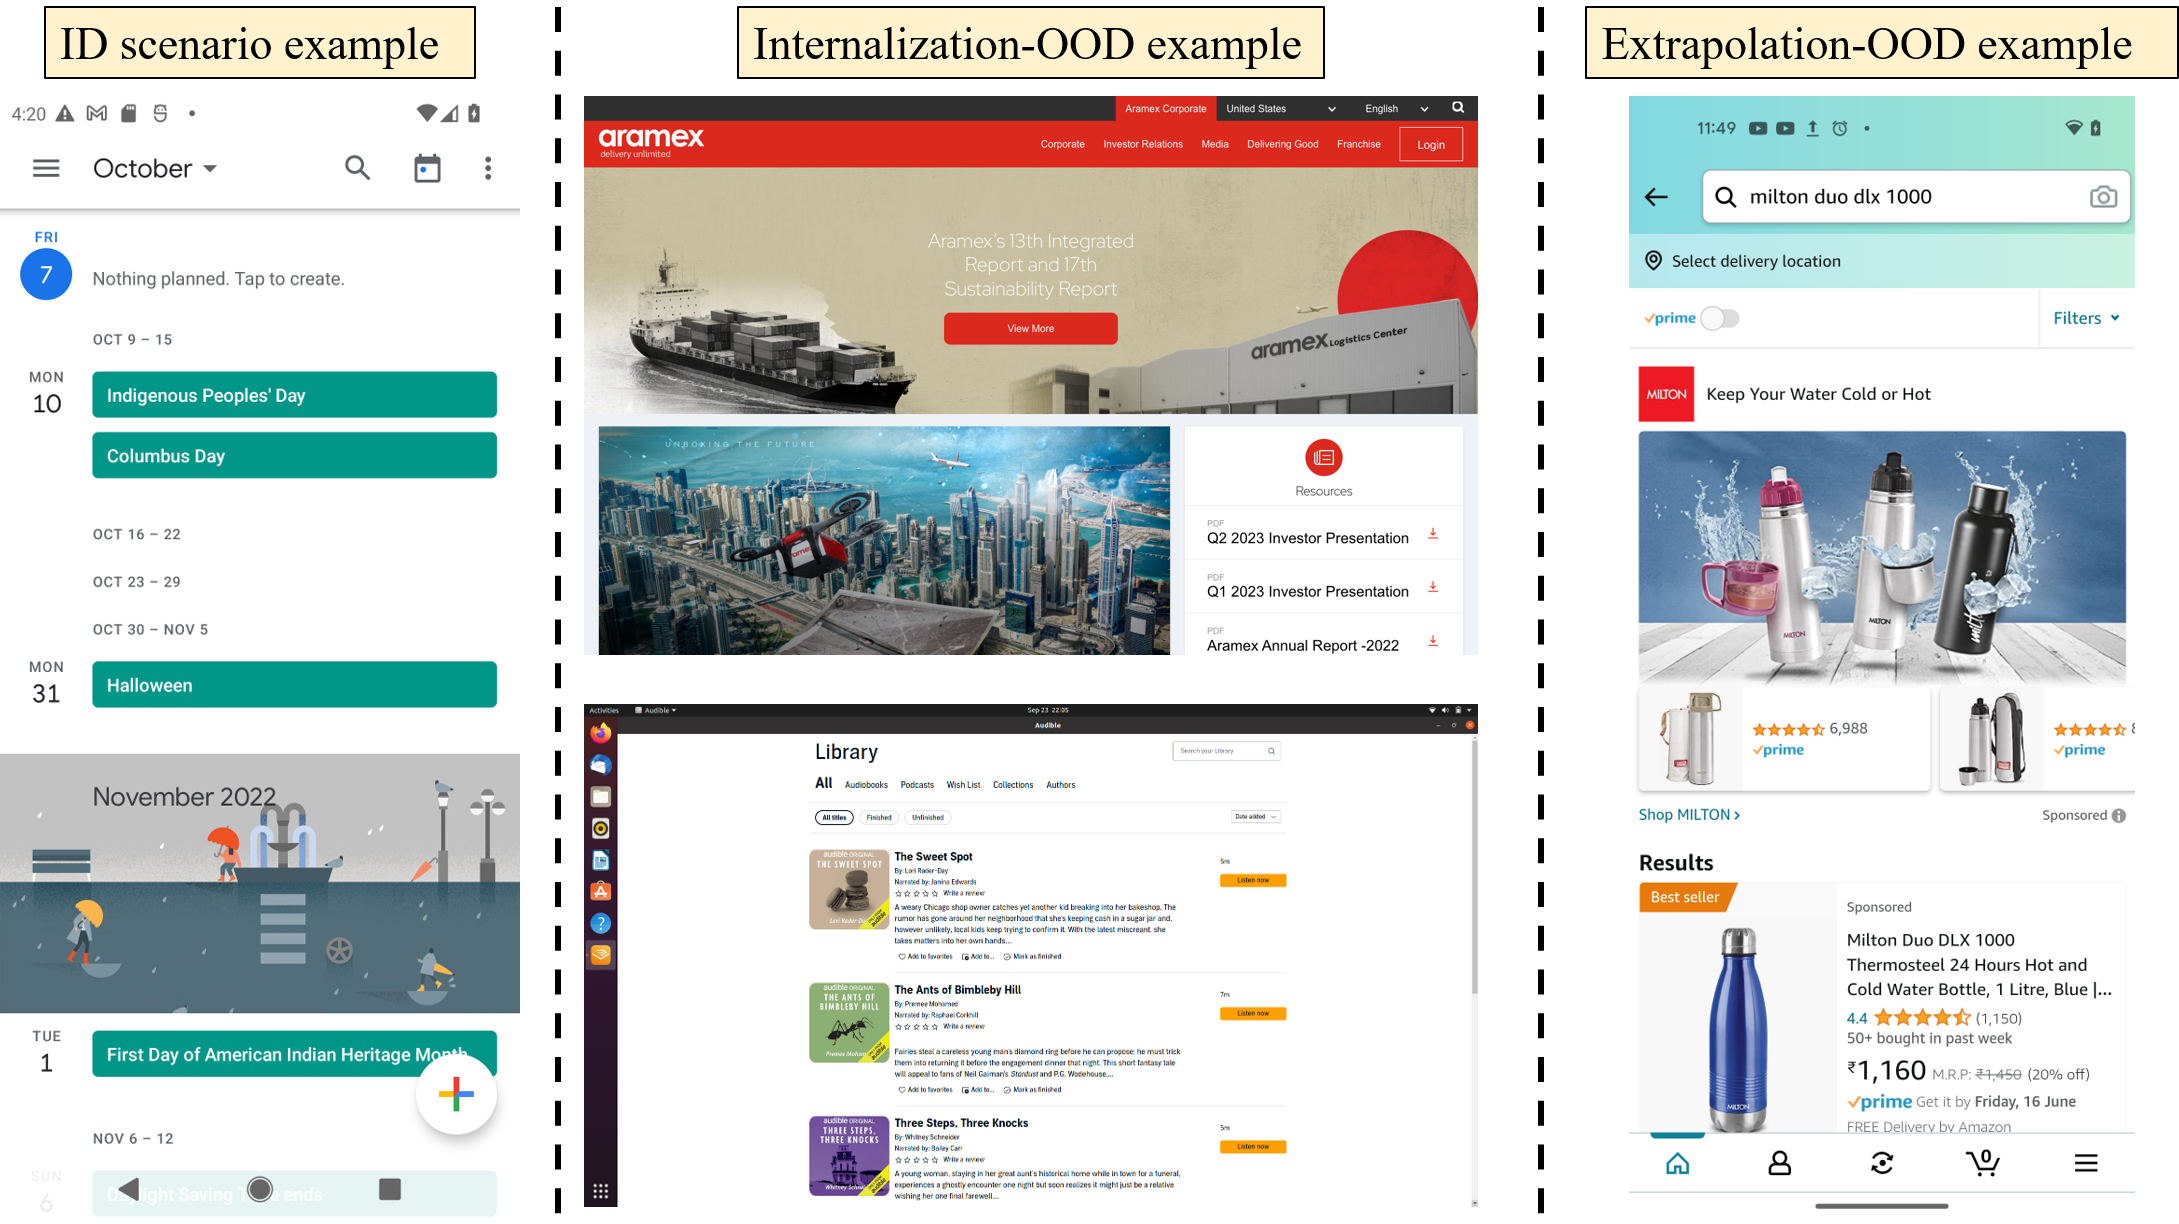The image size is (2179, 1224).
Task: Click the Aramex Login button
Action: [1430, 144]
